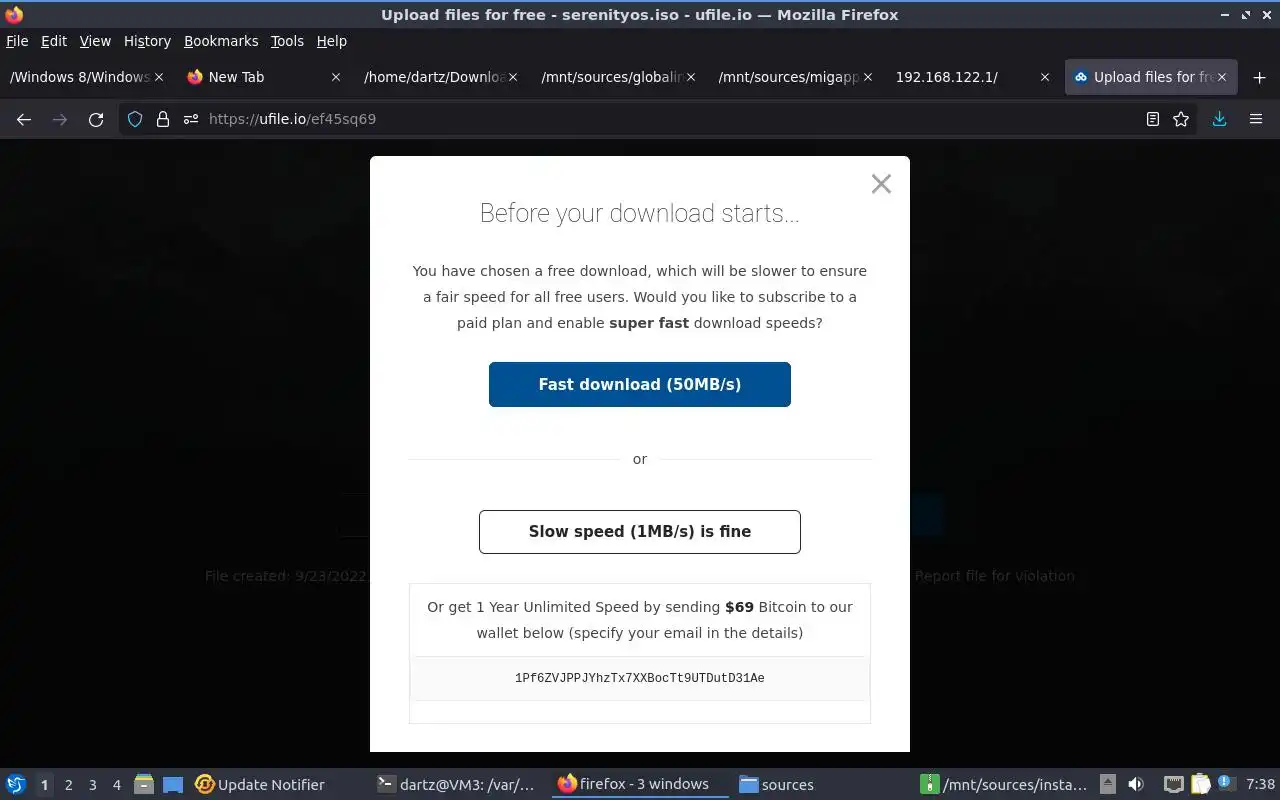
Task: Bookmark this page with the star icon
Action: point(1181,119)
